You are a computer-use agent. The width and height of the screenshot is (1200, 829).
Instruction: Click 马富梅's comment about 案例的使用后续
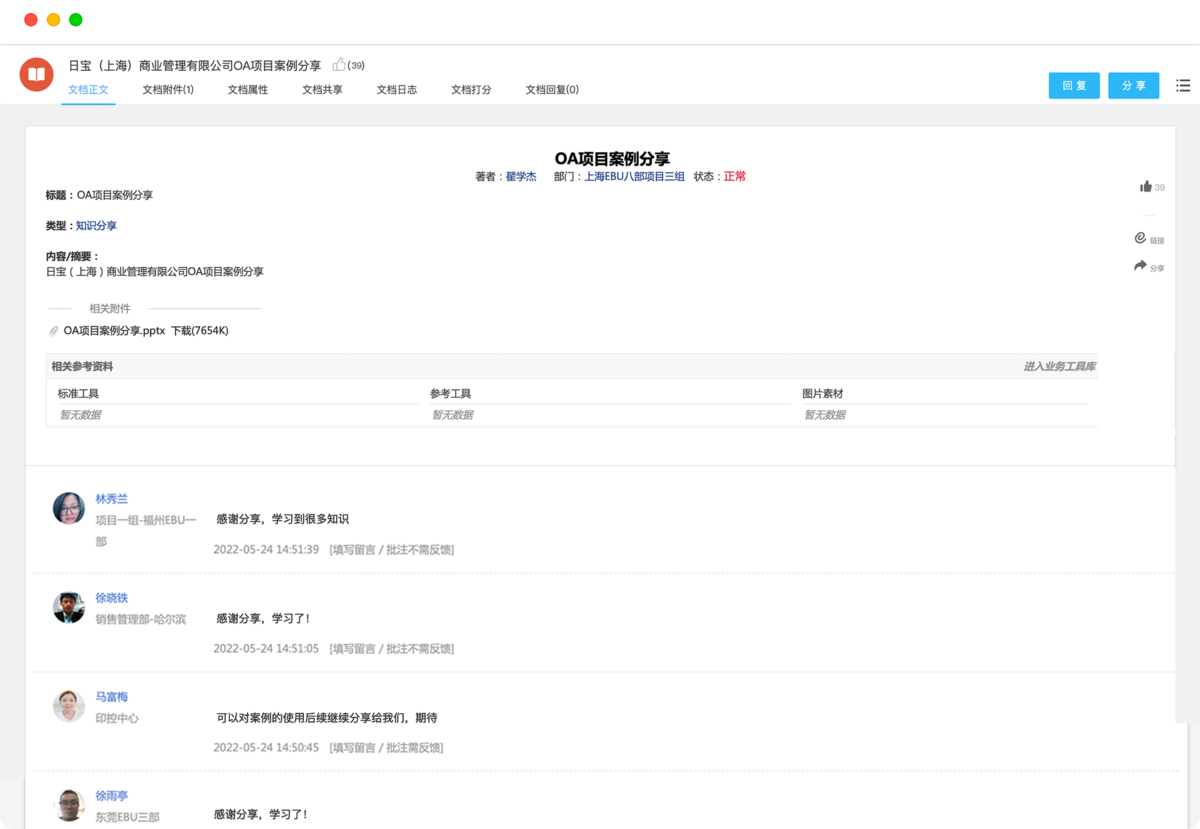click(327, 718)
